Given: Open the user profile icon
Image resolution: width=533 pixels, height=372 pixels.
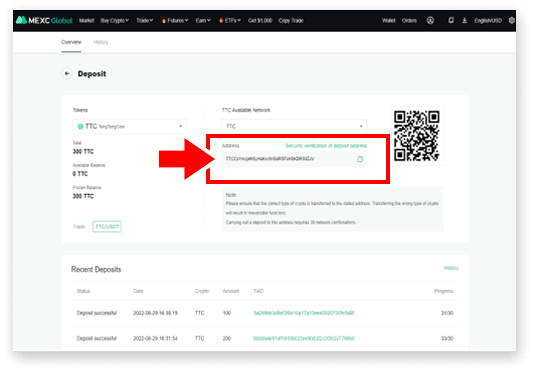Looking at the screenshot, I should (430, 21).
